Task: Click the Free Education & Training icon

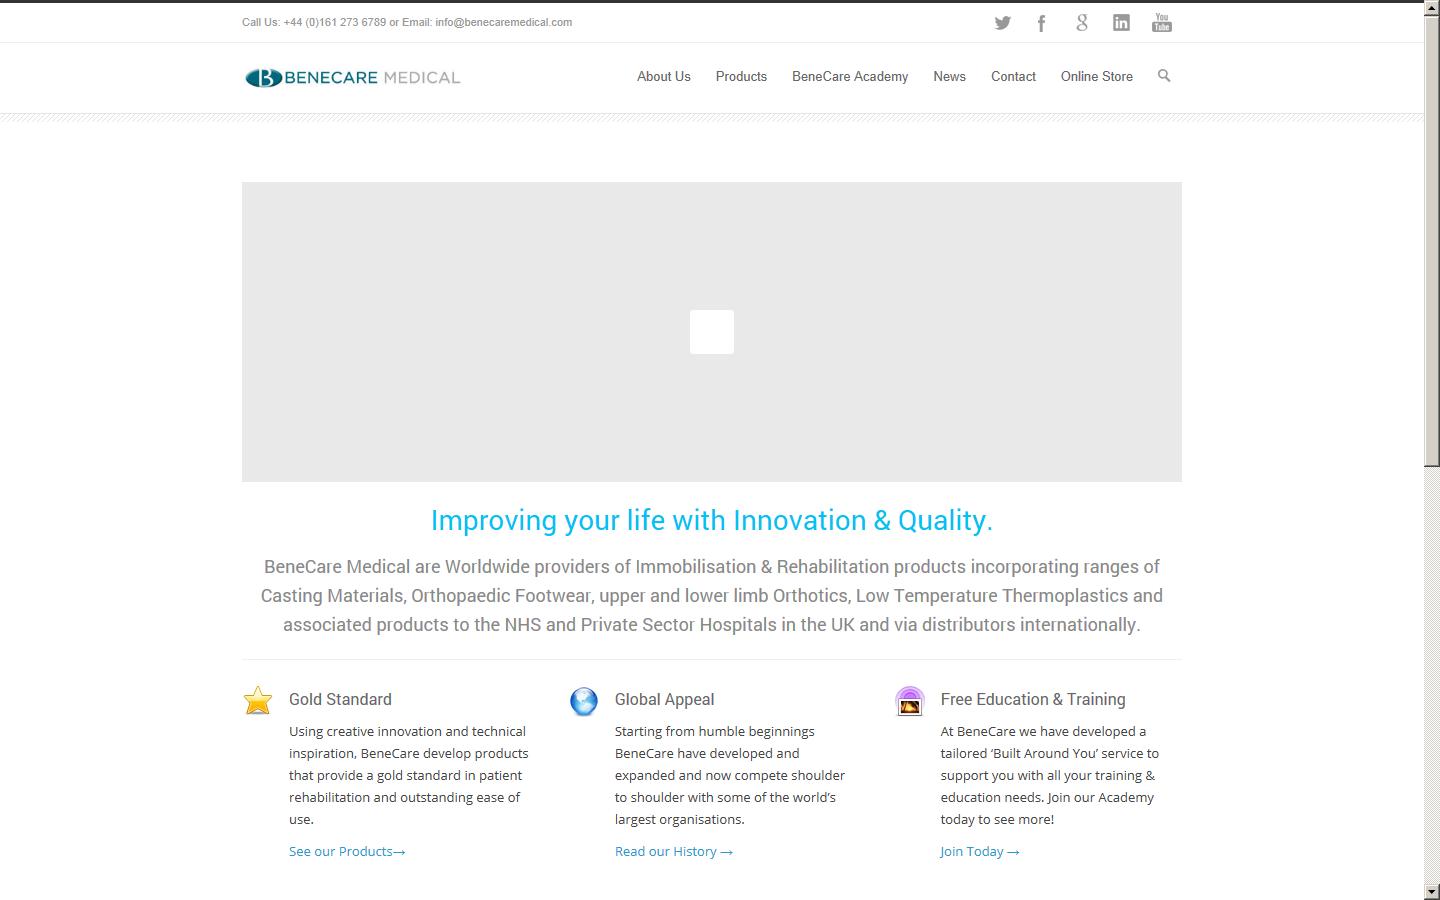Action: click(x=910, y=701)
